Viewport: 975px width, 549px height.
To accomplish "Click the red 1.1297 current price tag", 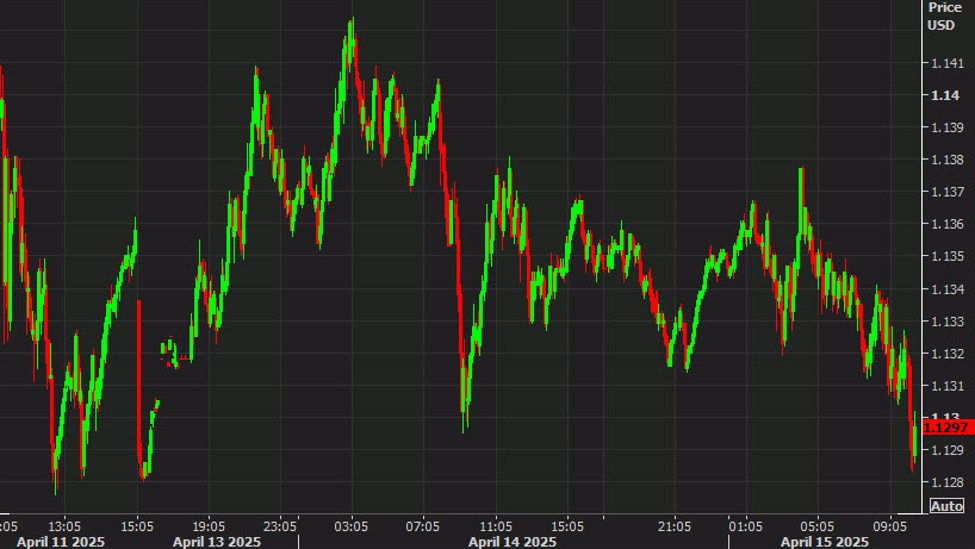I will 948,428.
